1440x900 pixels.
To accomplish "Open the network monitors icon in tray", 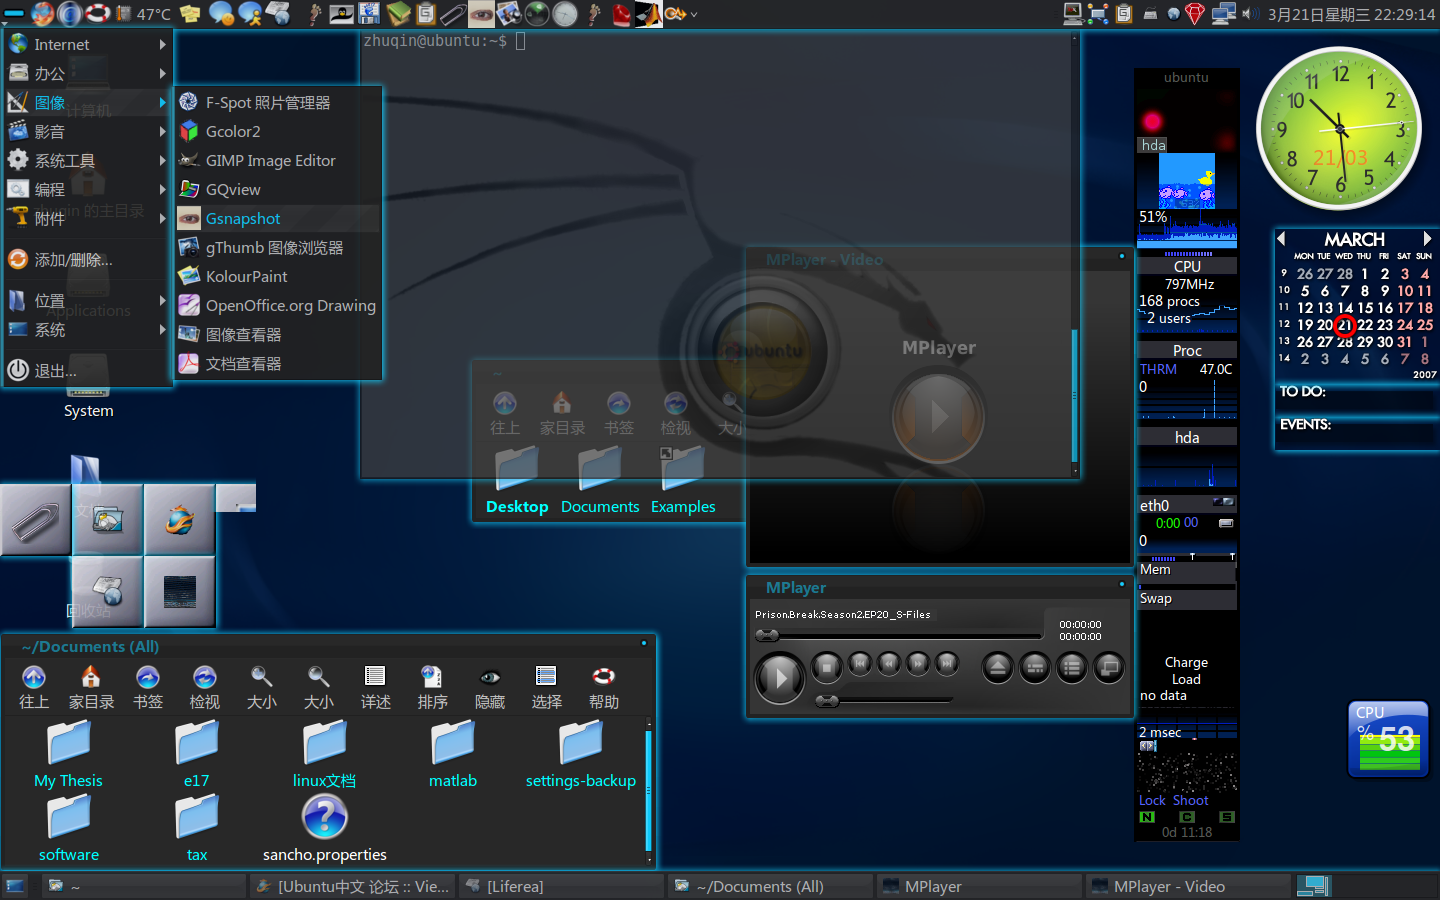I will tap(1223, 14).
